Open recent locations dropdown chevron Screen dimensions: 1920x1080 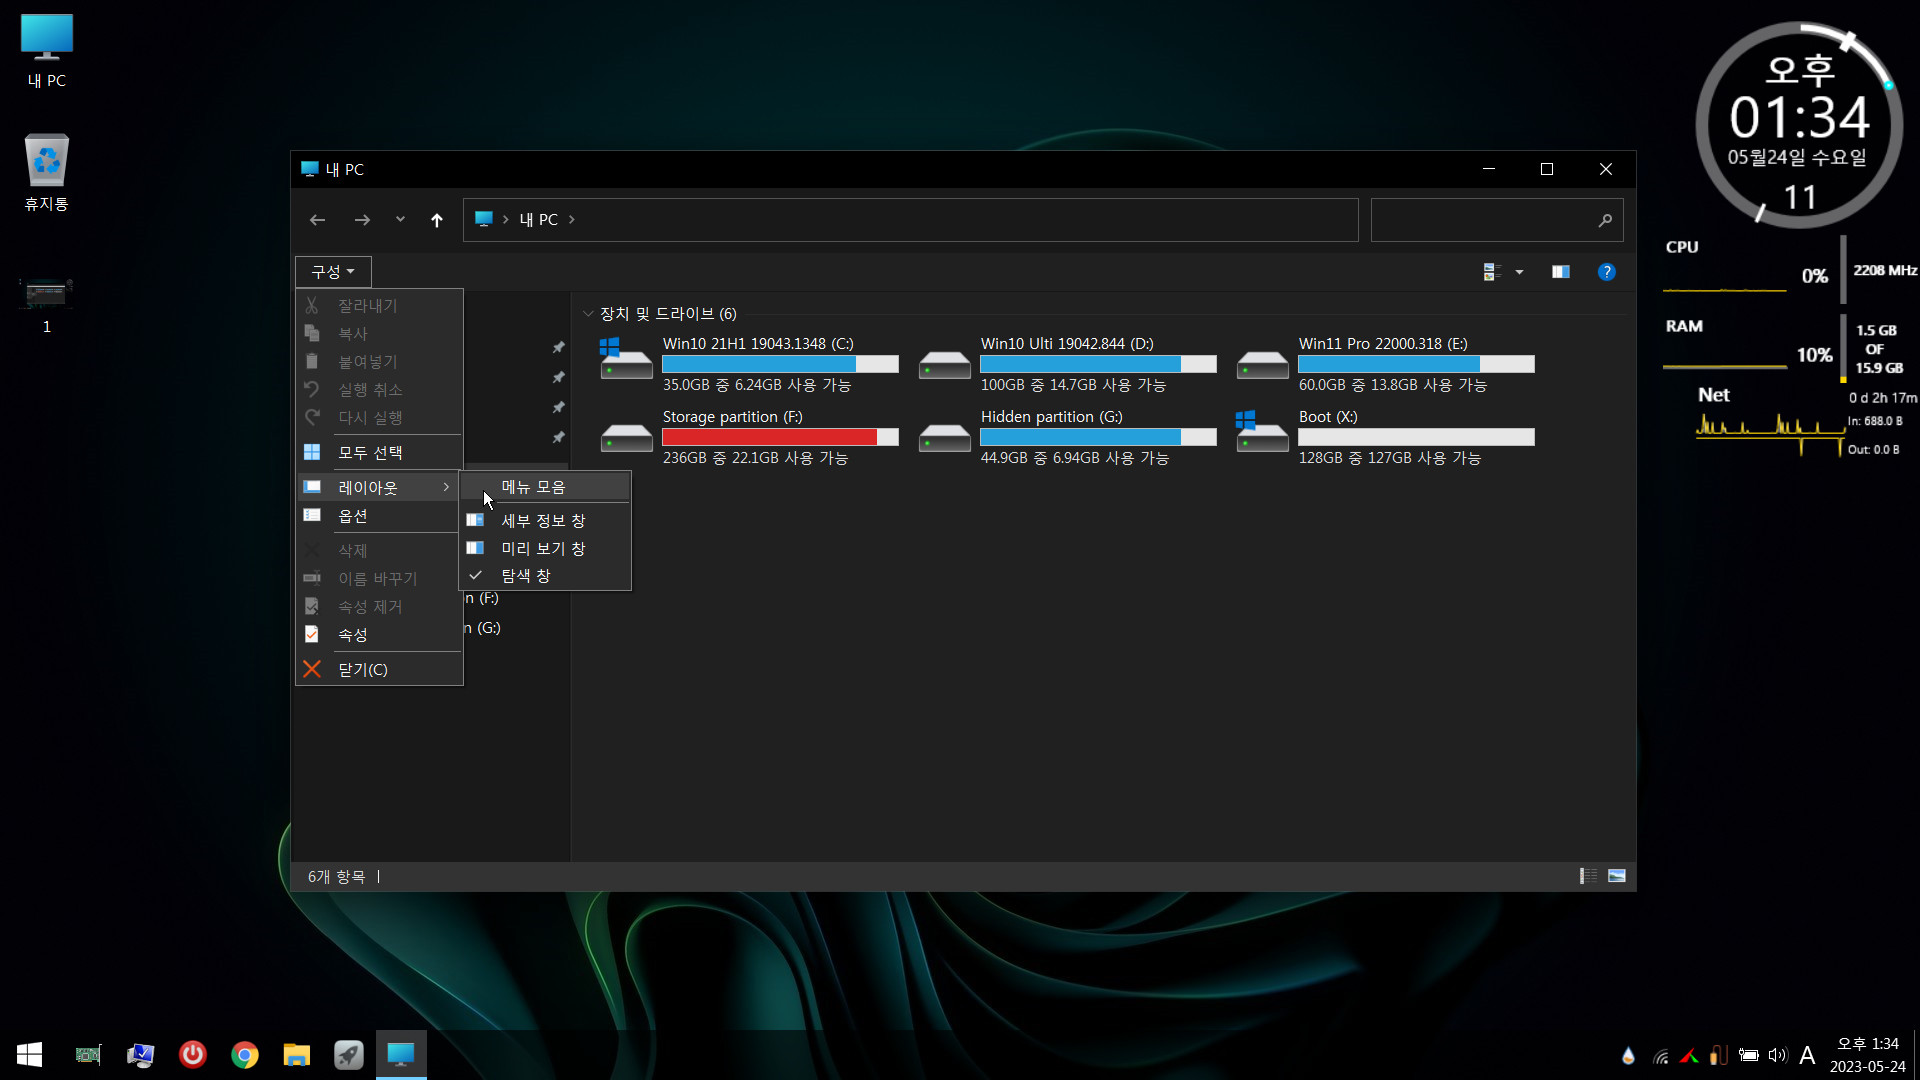coord(400,219)
